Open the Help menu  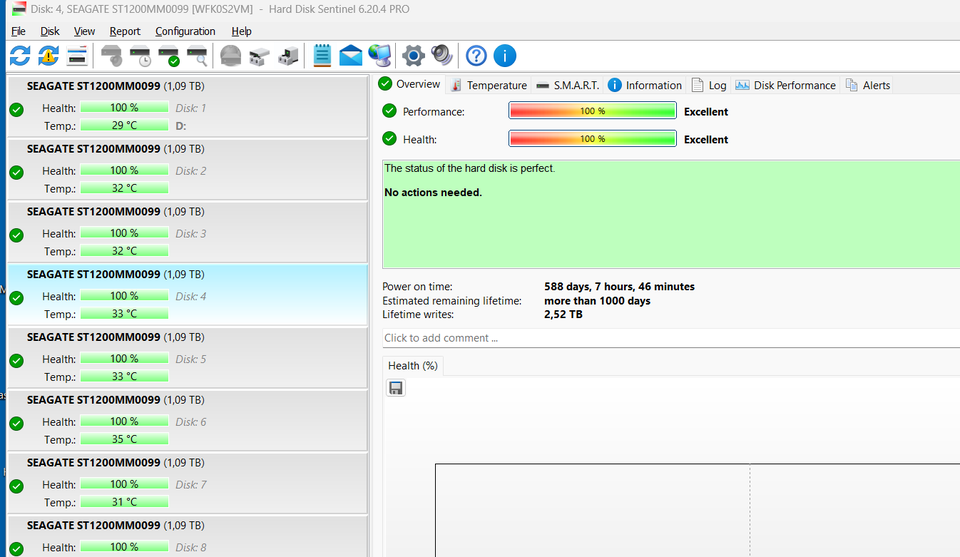pos(241,31)
